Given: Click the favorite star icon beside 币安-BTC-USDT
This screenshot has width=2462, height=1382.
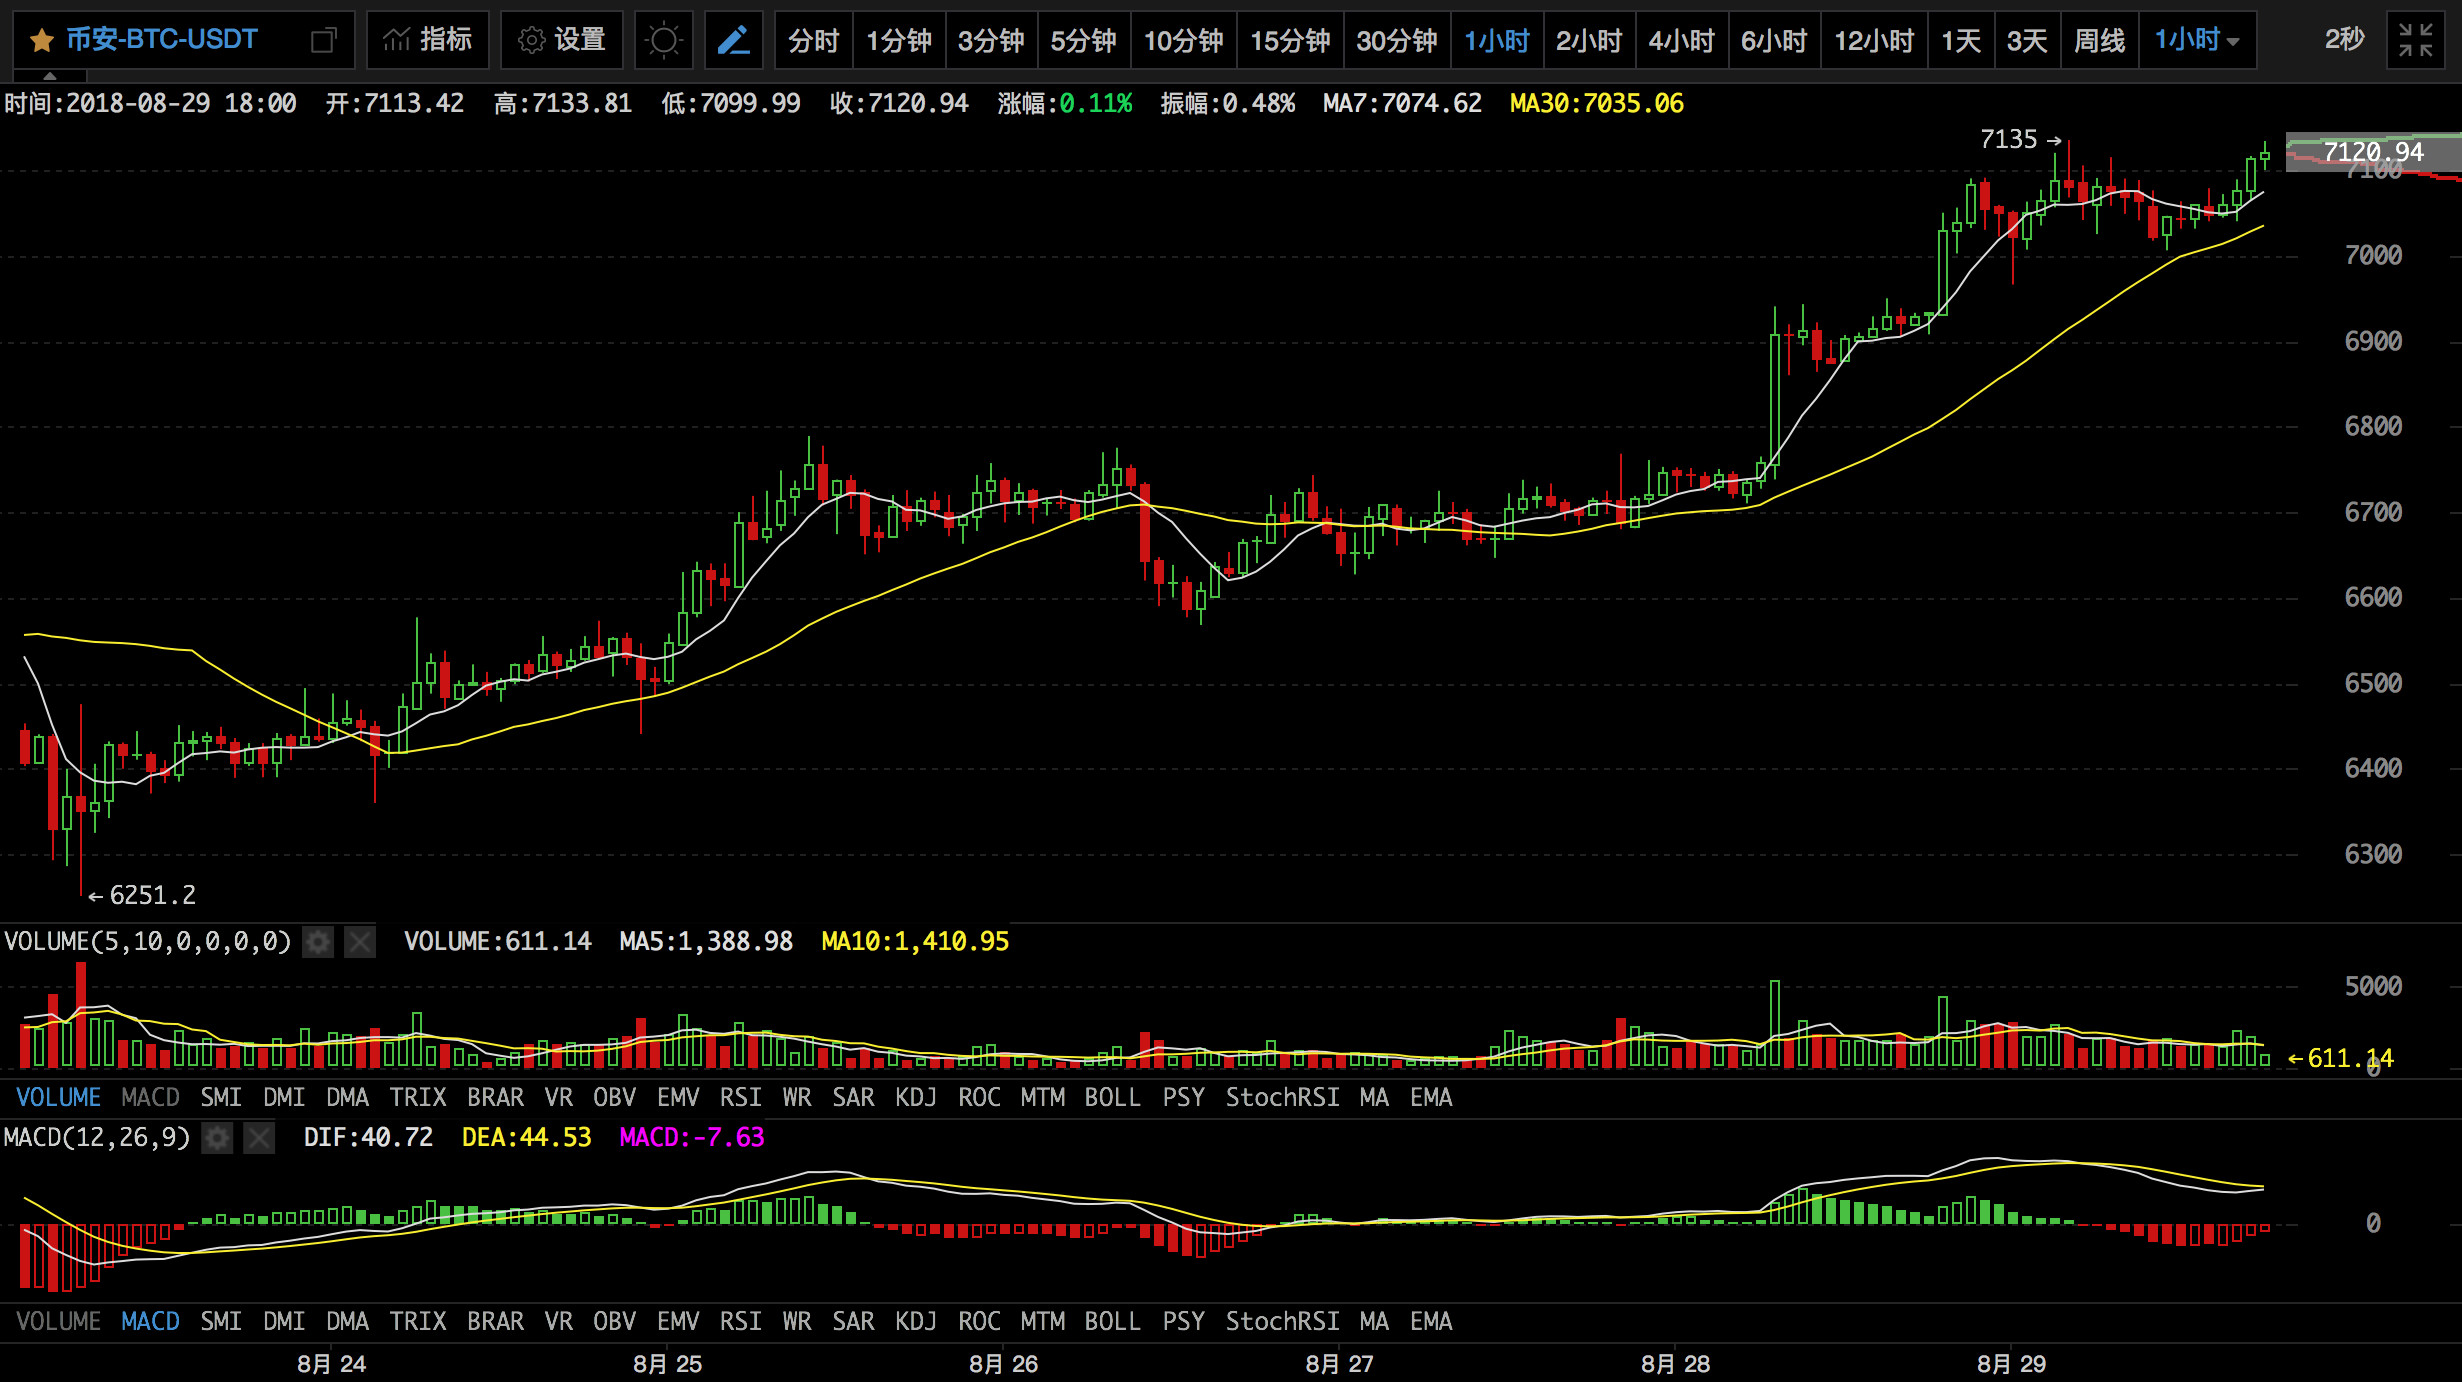Looking at the screenshot, I should [x=41, y=41].
